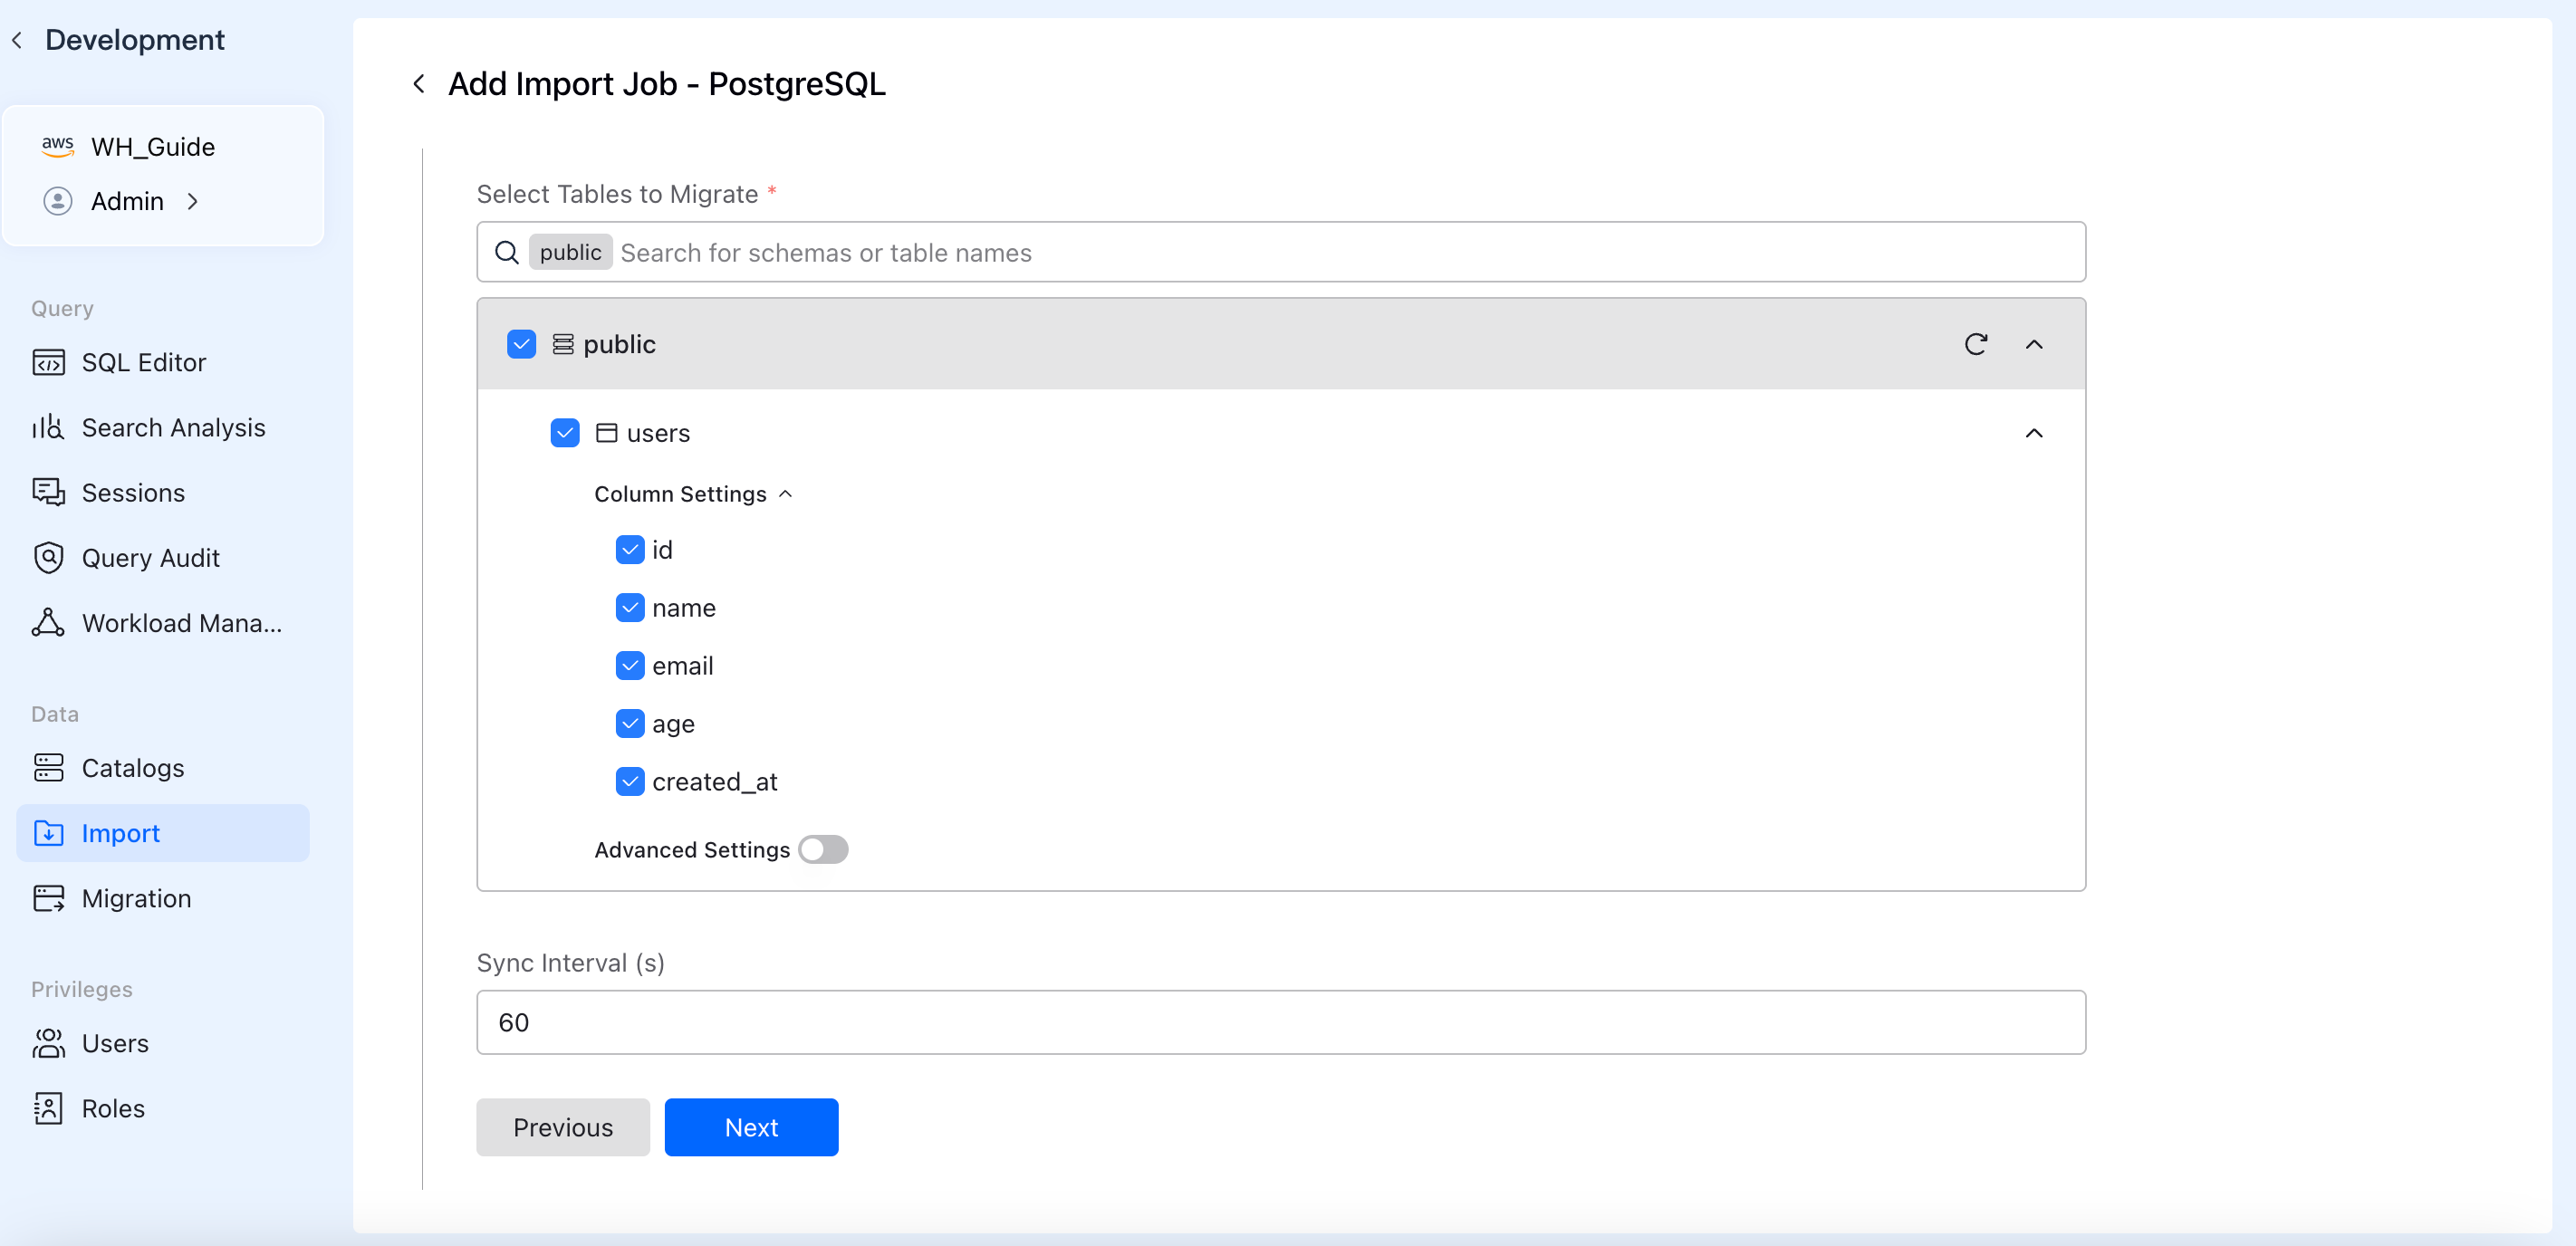Collapse the users table row chevron

click(2033, 433)
